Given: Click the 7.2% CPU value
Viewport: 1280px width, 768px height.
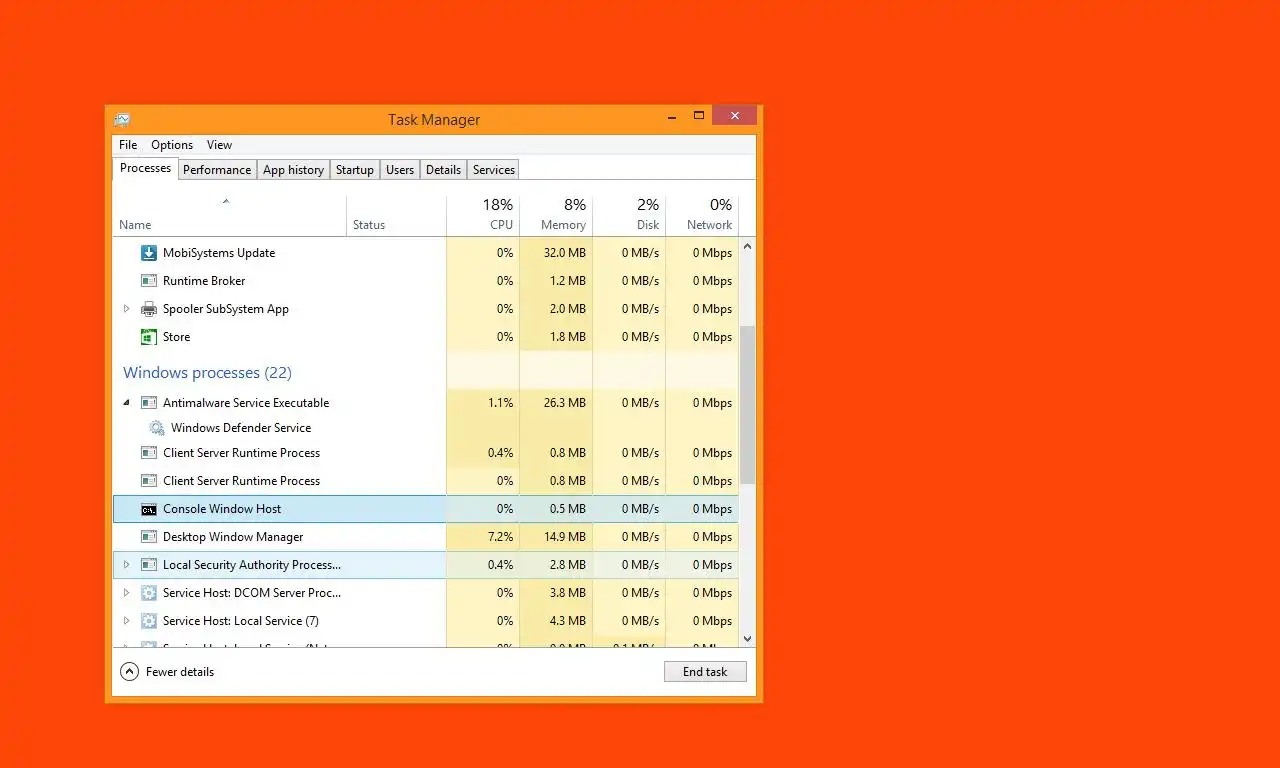Looking at the screenshot, I should 499,537.
